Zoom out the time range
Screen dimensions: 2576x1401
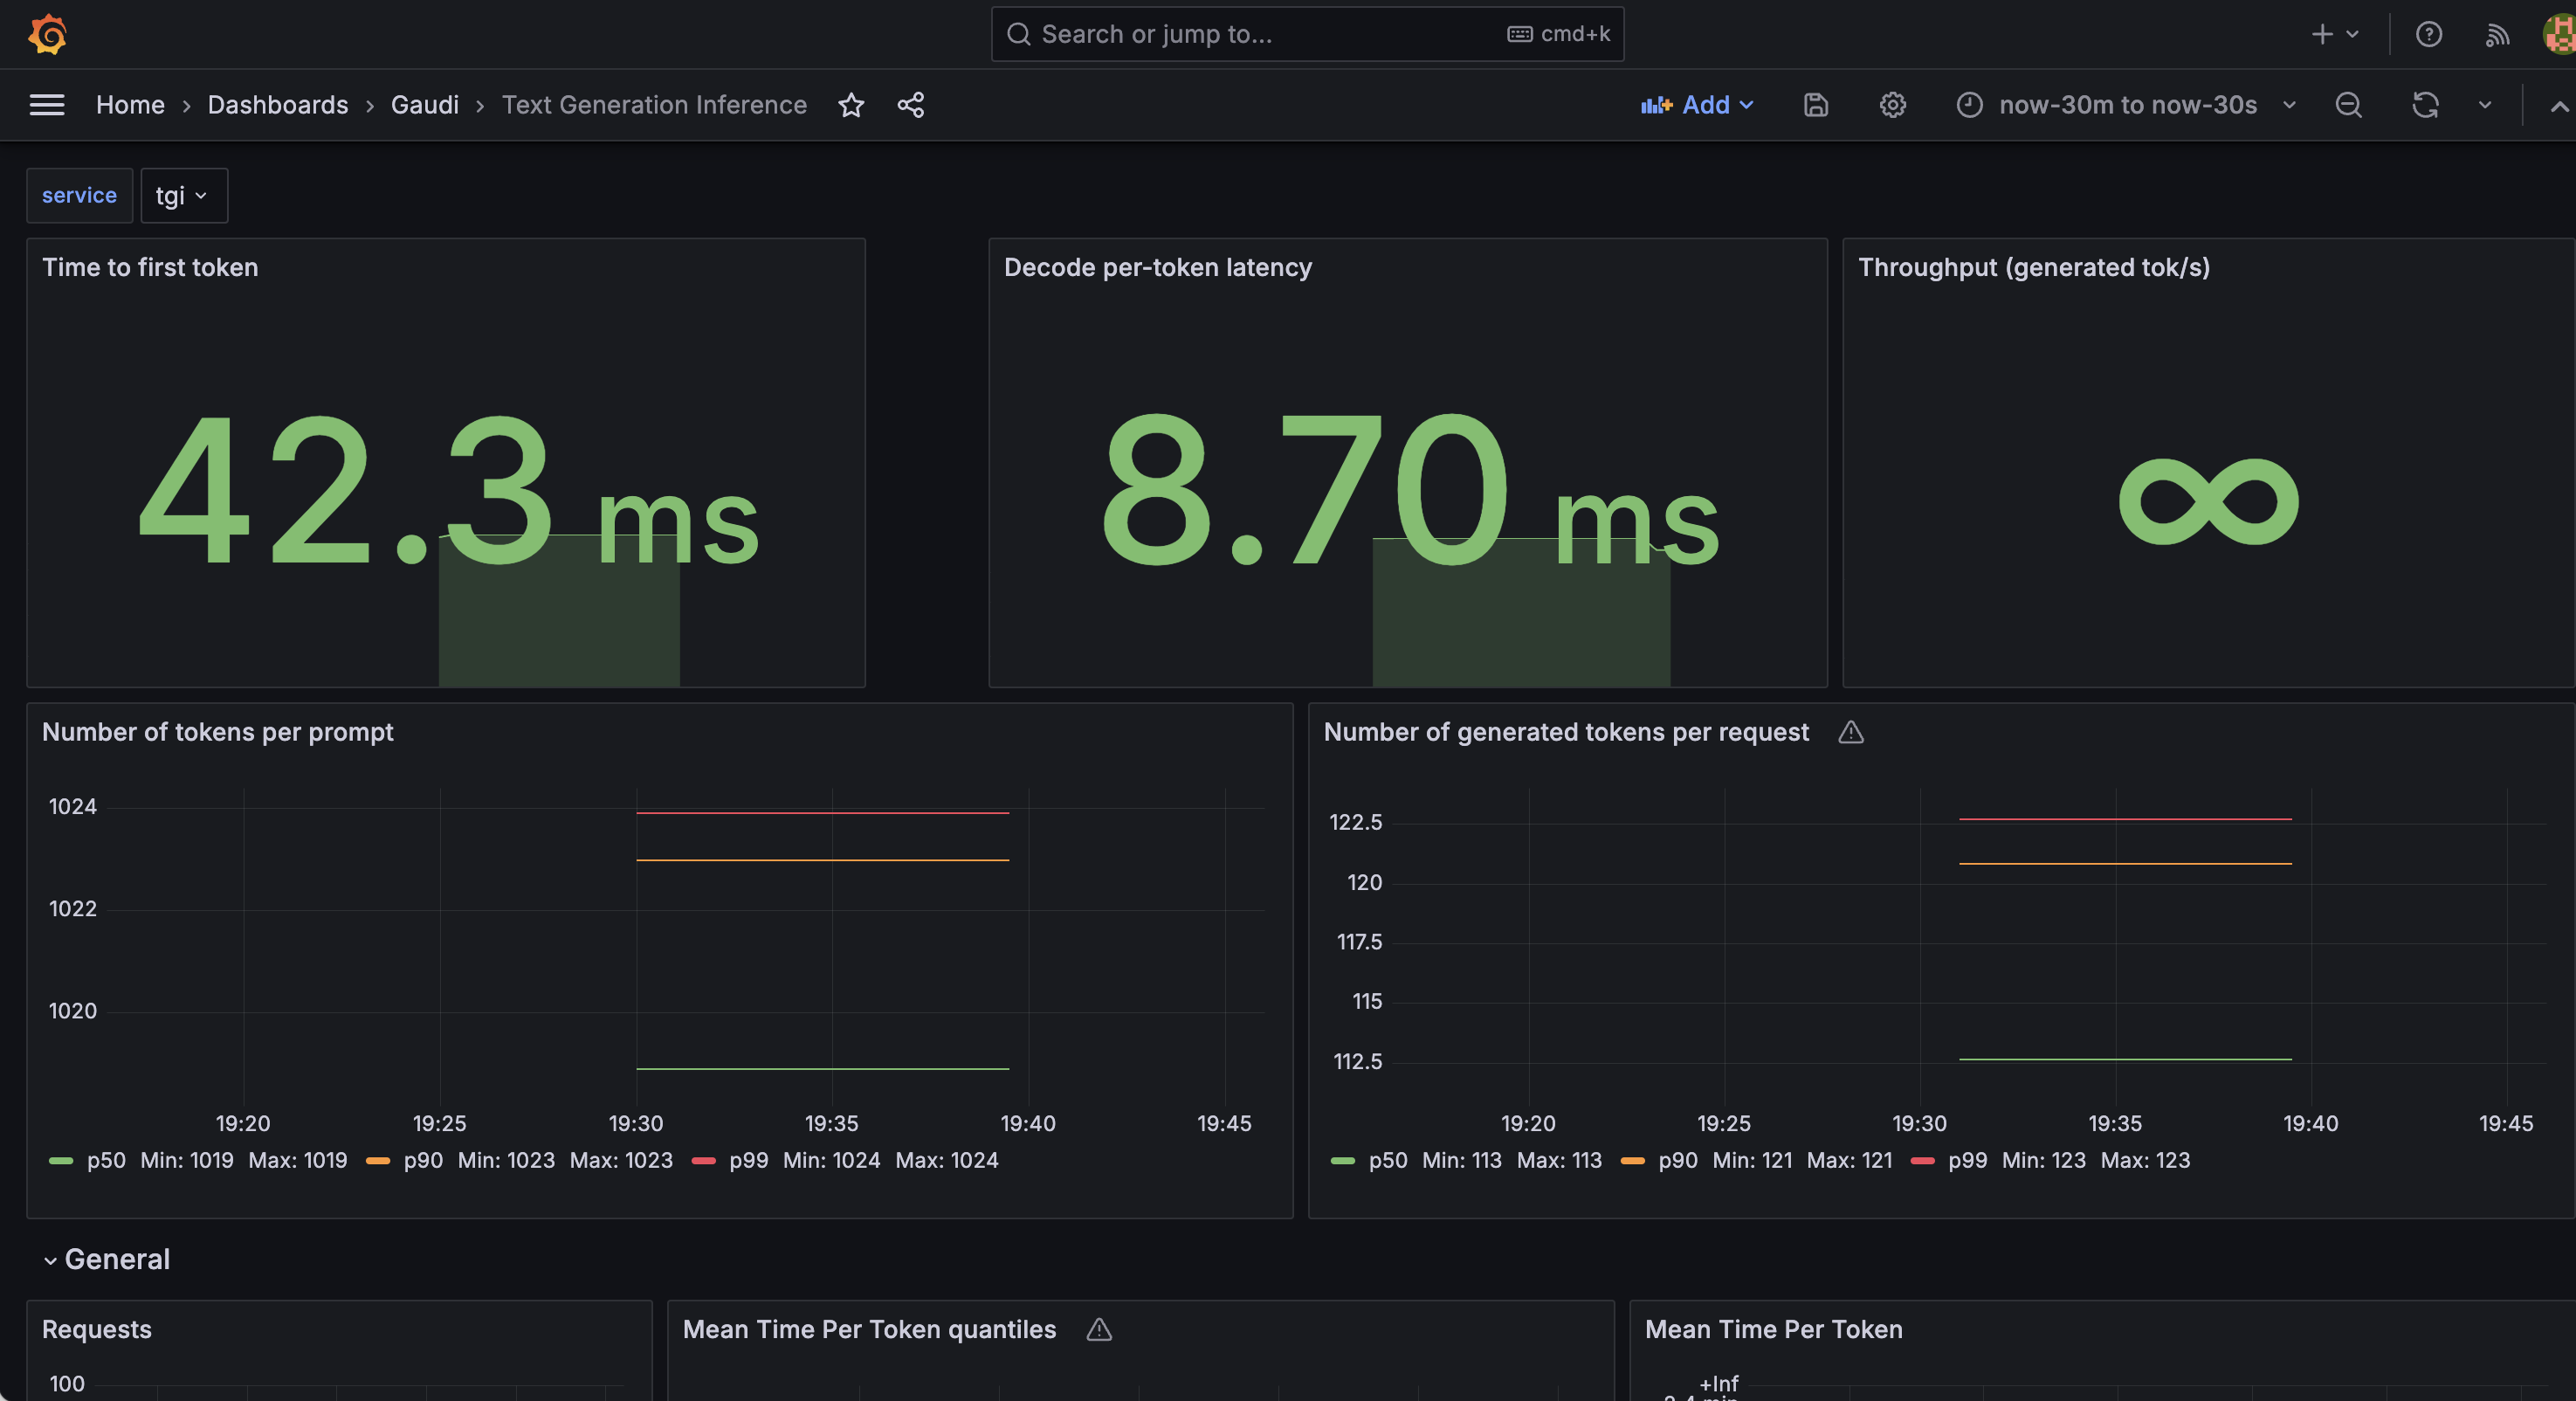click(x=2348, y=105)
